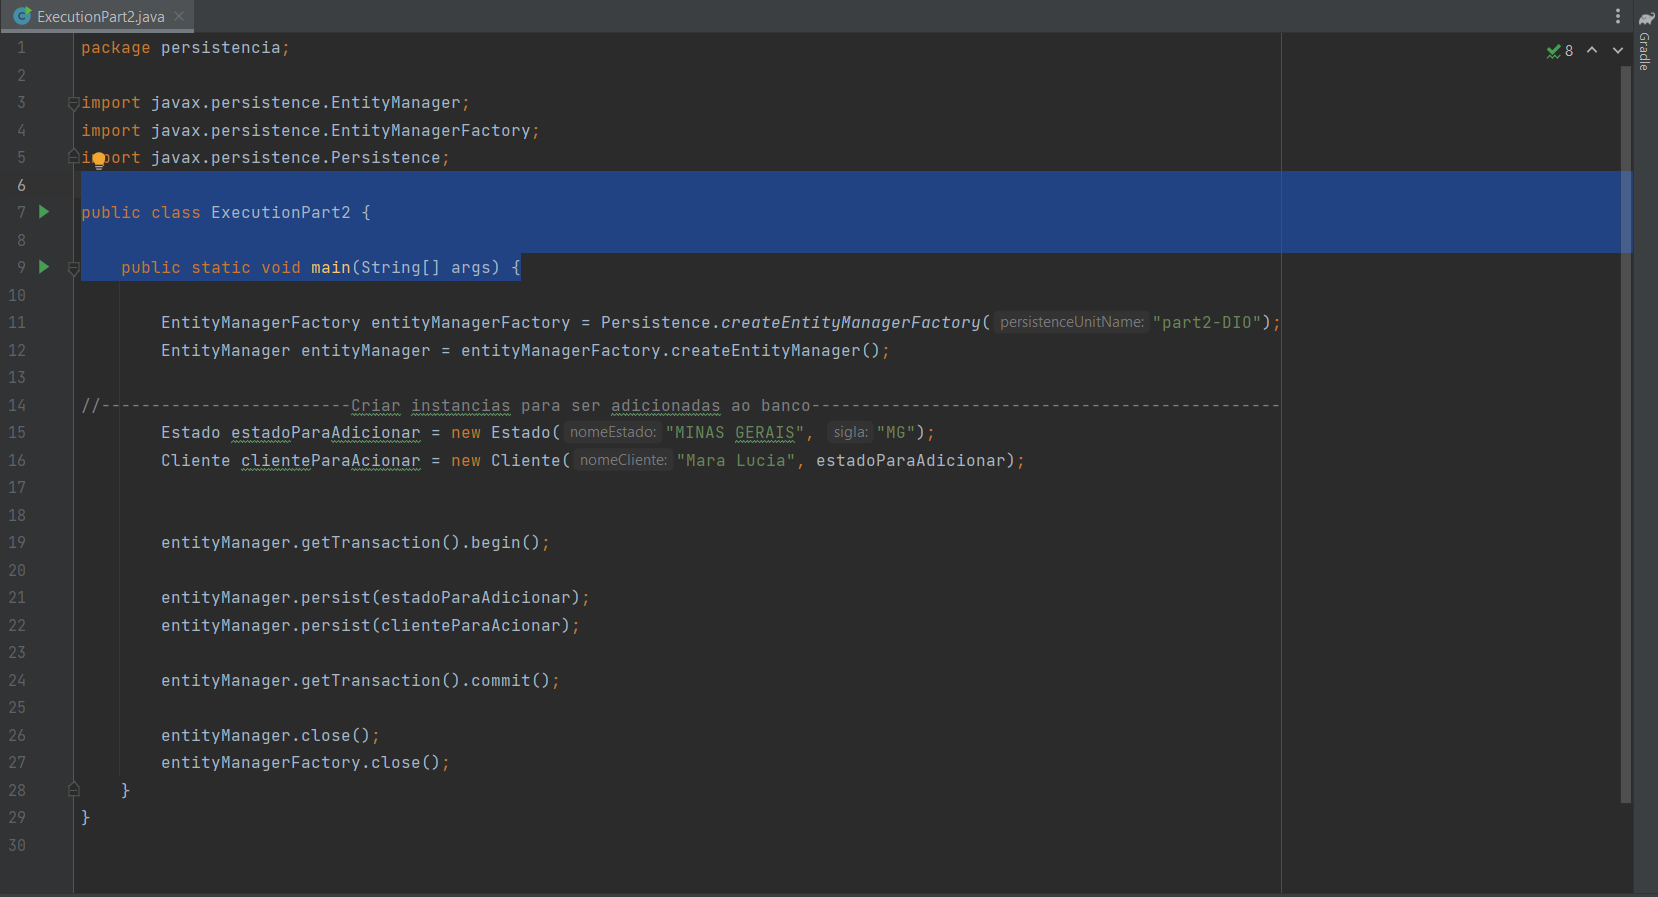
Task: Open the editor tabs more options menu
Action: [x=1617, y=16]
